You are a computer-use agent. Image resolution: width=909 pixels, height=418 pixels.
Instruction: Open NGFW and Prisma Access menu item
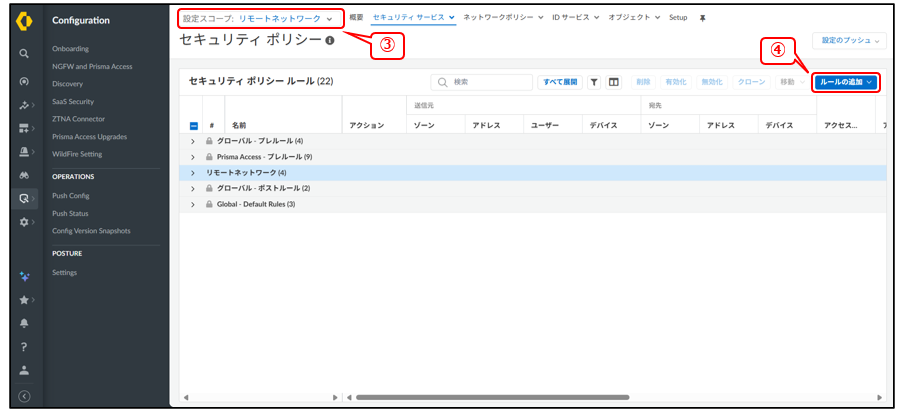point(92,66)
